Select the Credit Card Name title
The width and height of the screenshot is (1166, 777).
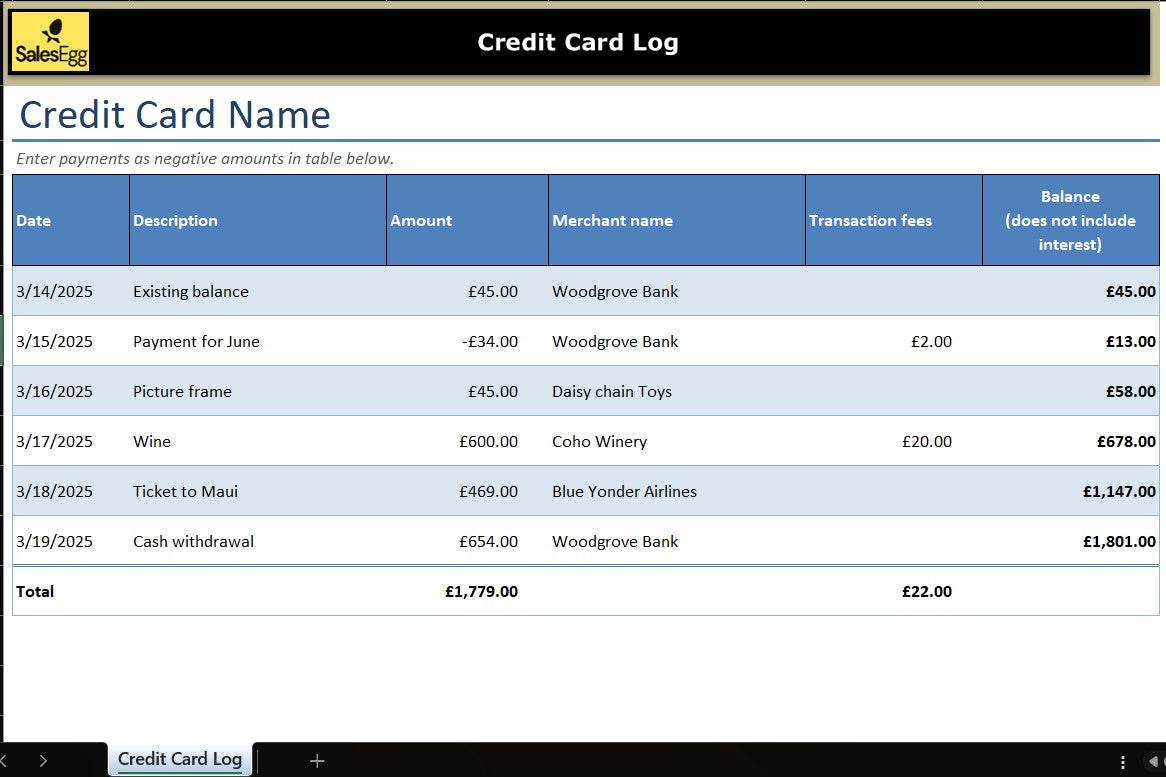175,115
